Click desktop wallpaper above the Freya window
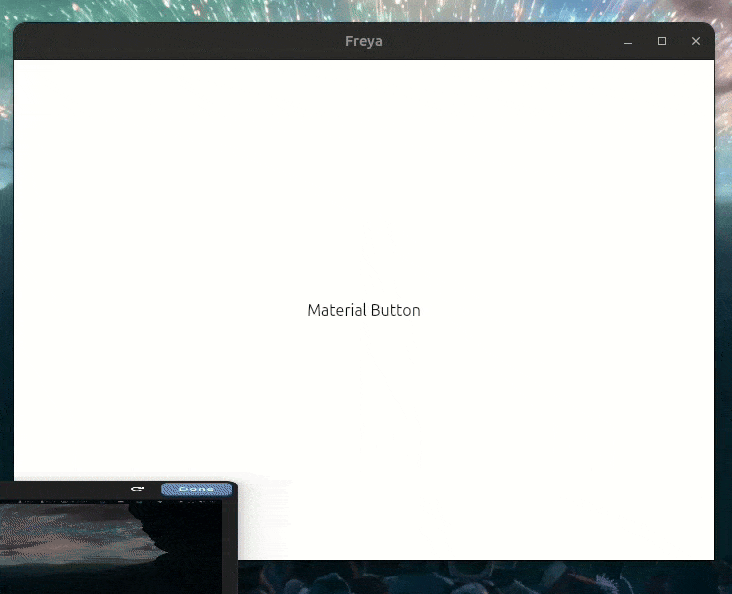 pyautogui.click(x=364, y=10)
